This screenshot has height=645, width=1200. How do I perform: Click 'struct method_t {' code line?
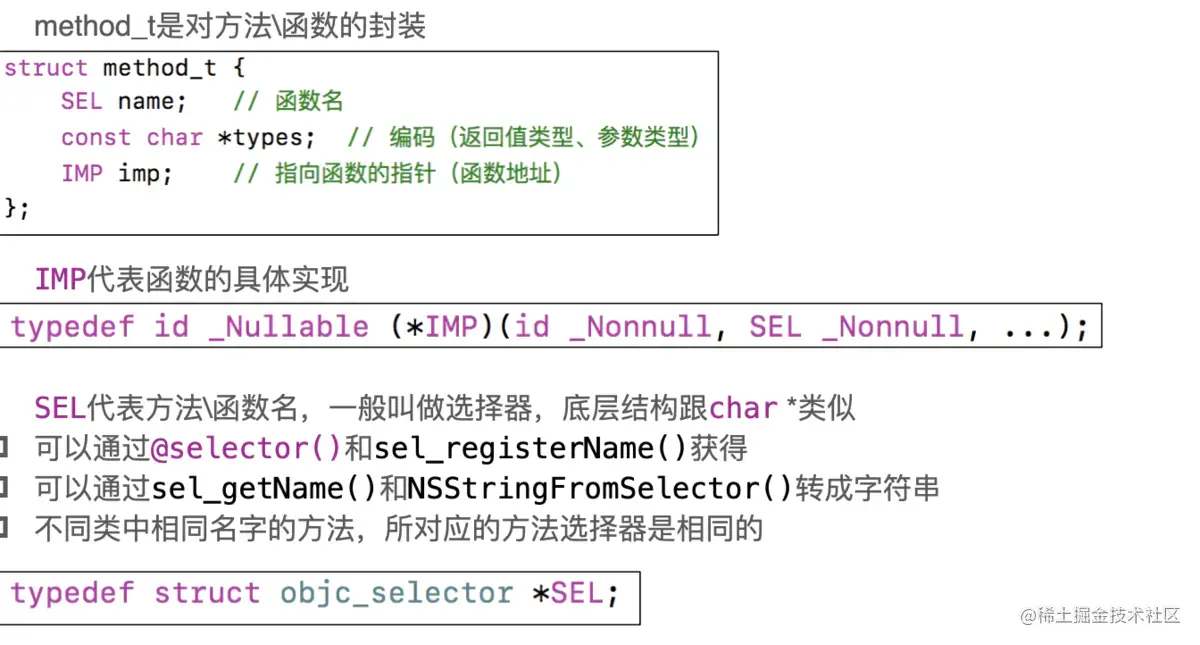125,68
